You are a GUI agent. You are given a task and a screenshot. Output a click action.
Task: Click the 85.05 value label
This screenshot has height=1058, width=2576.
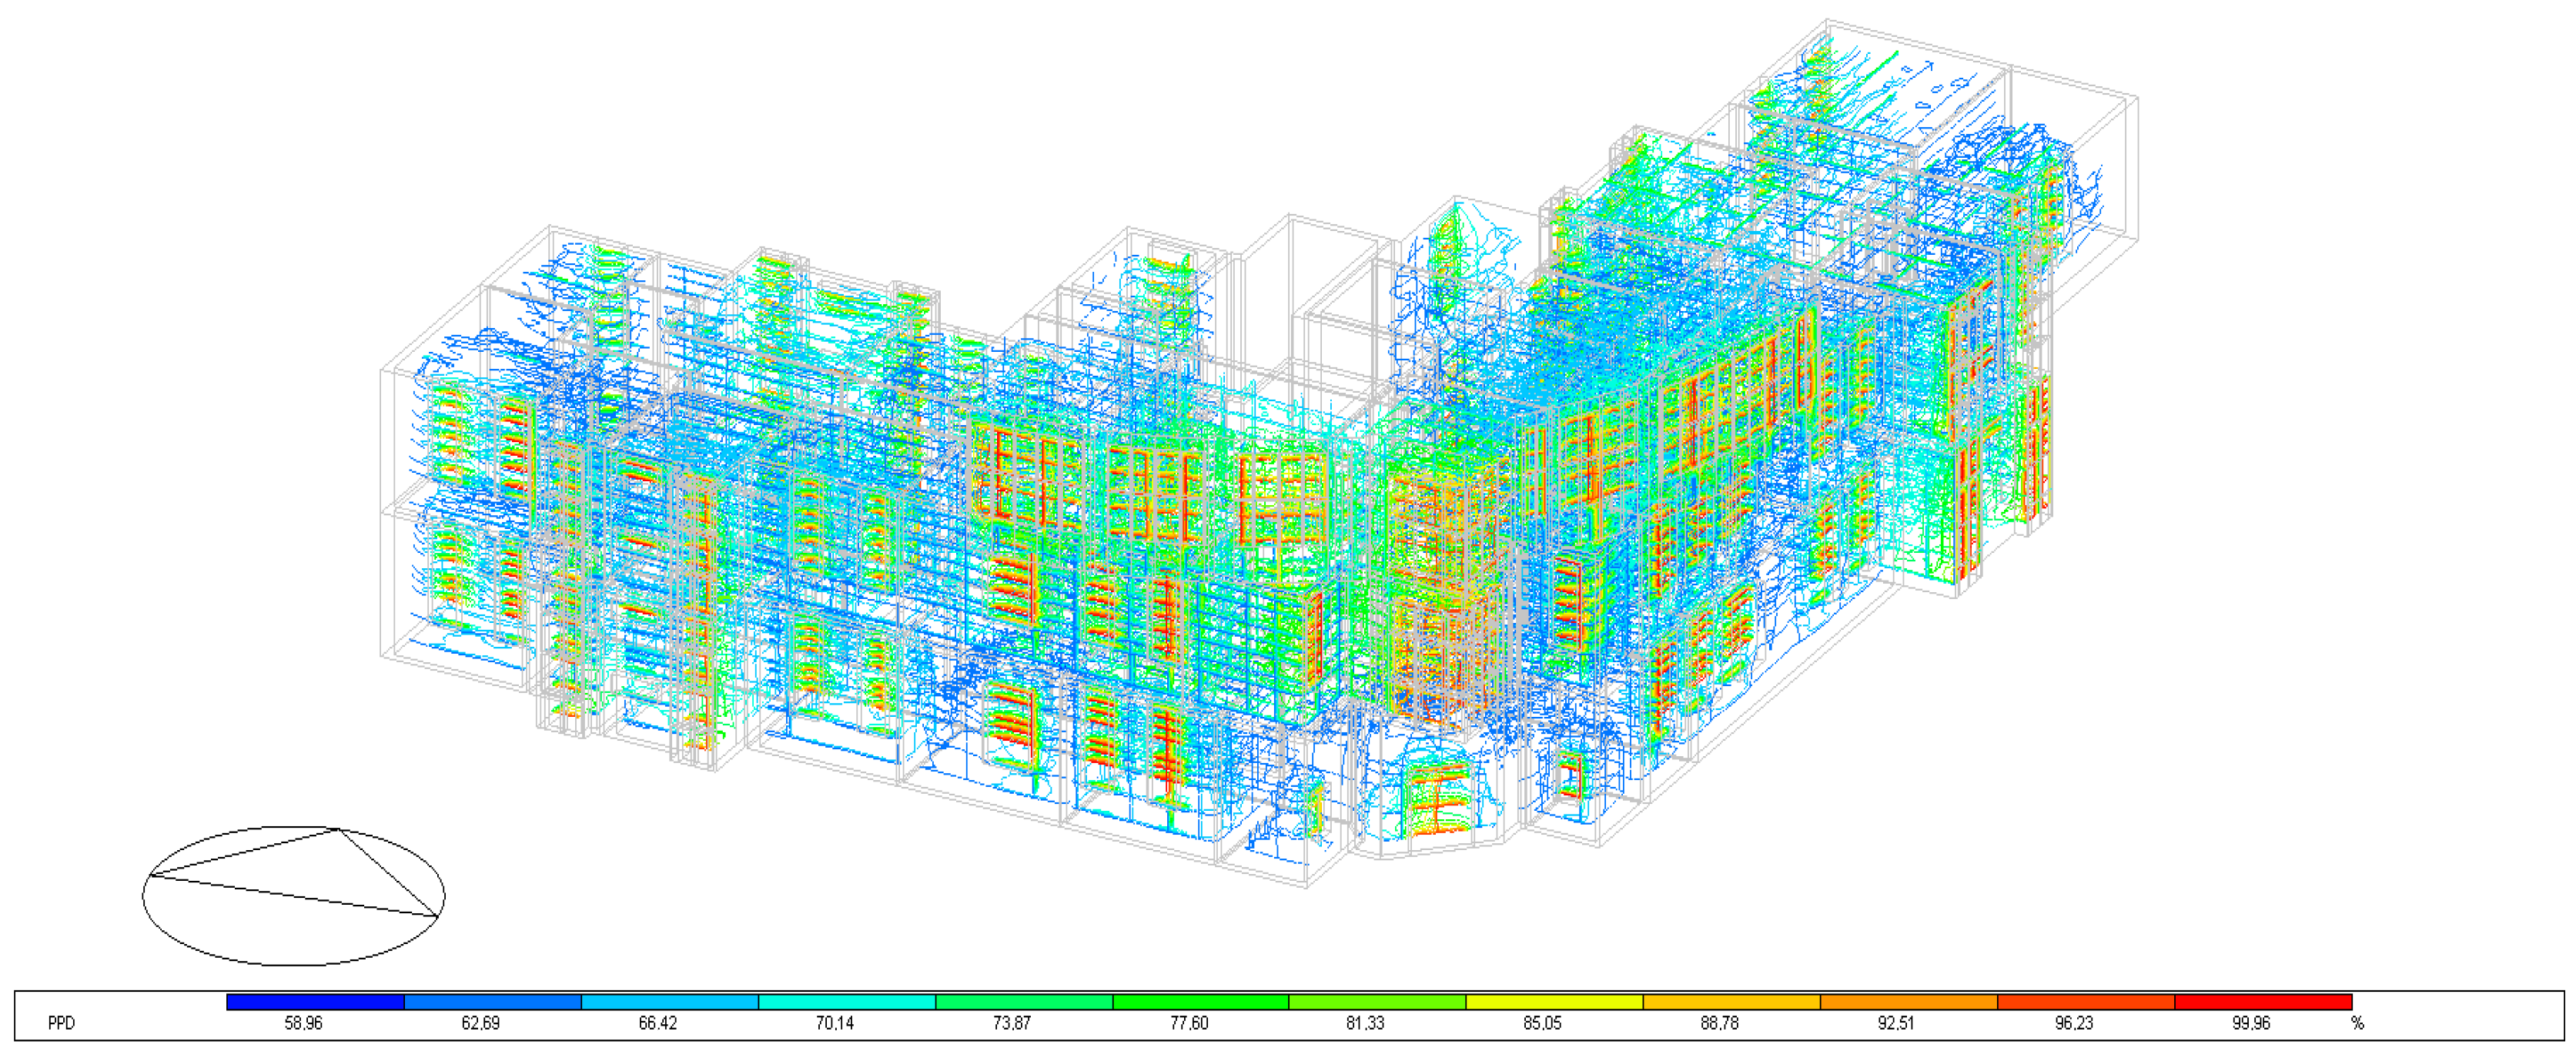[1542, 1024]
